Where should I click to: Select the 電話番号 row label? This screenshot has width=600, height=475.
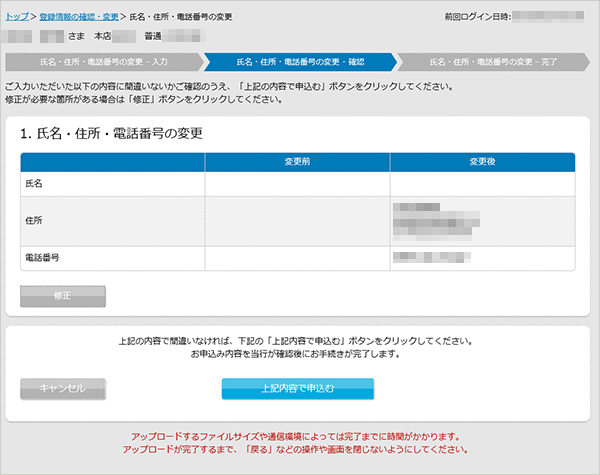[42, 258]
